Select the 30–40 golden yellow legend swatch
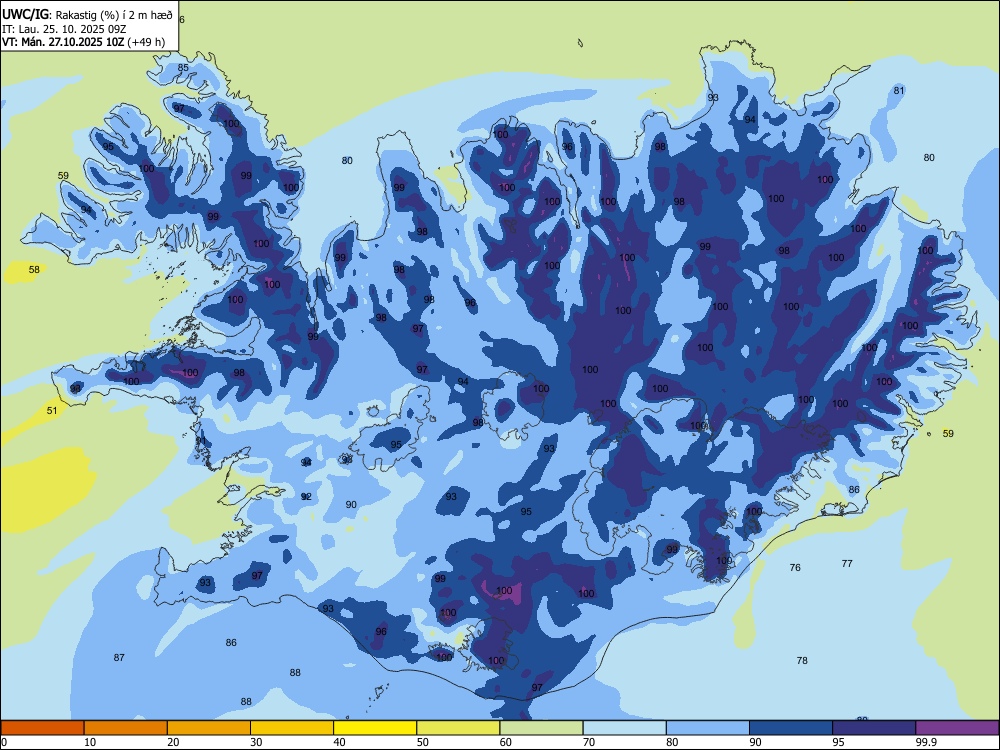The height and width of the screenshot is (750, 1000). [292, 728]
